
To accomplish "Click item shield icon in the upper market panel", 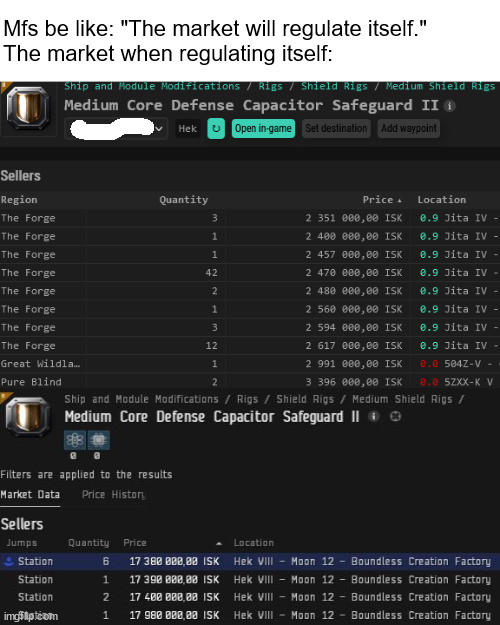I will click(x=28, y=108).
